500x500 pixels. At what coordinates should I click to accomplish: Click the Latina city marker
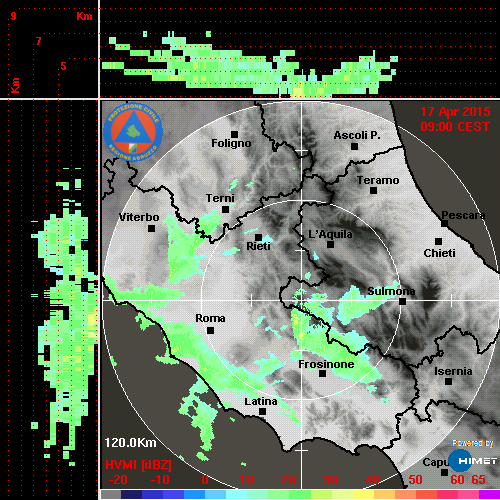262,412
